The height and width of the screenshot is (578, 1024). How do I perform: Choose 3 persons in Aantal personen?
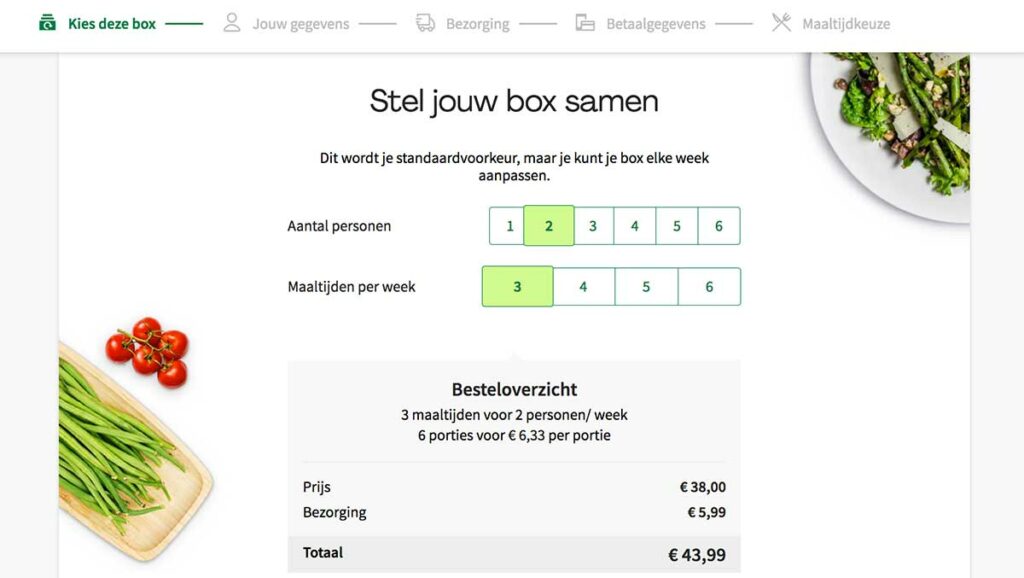[593, 226]
